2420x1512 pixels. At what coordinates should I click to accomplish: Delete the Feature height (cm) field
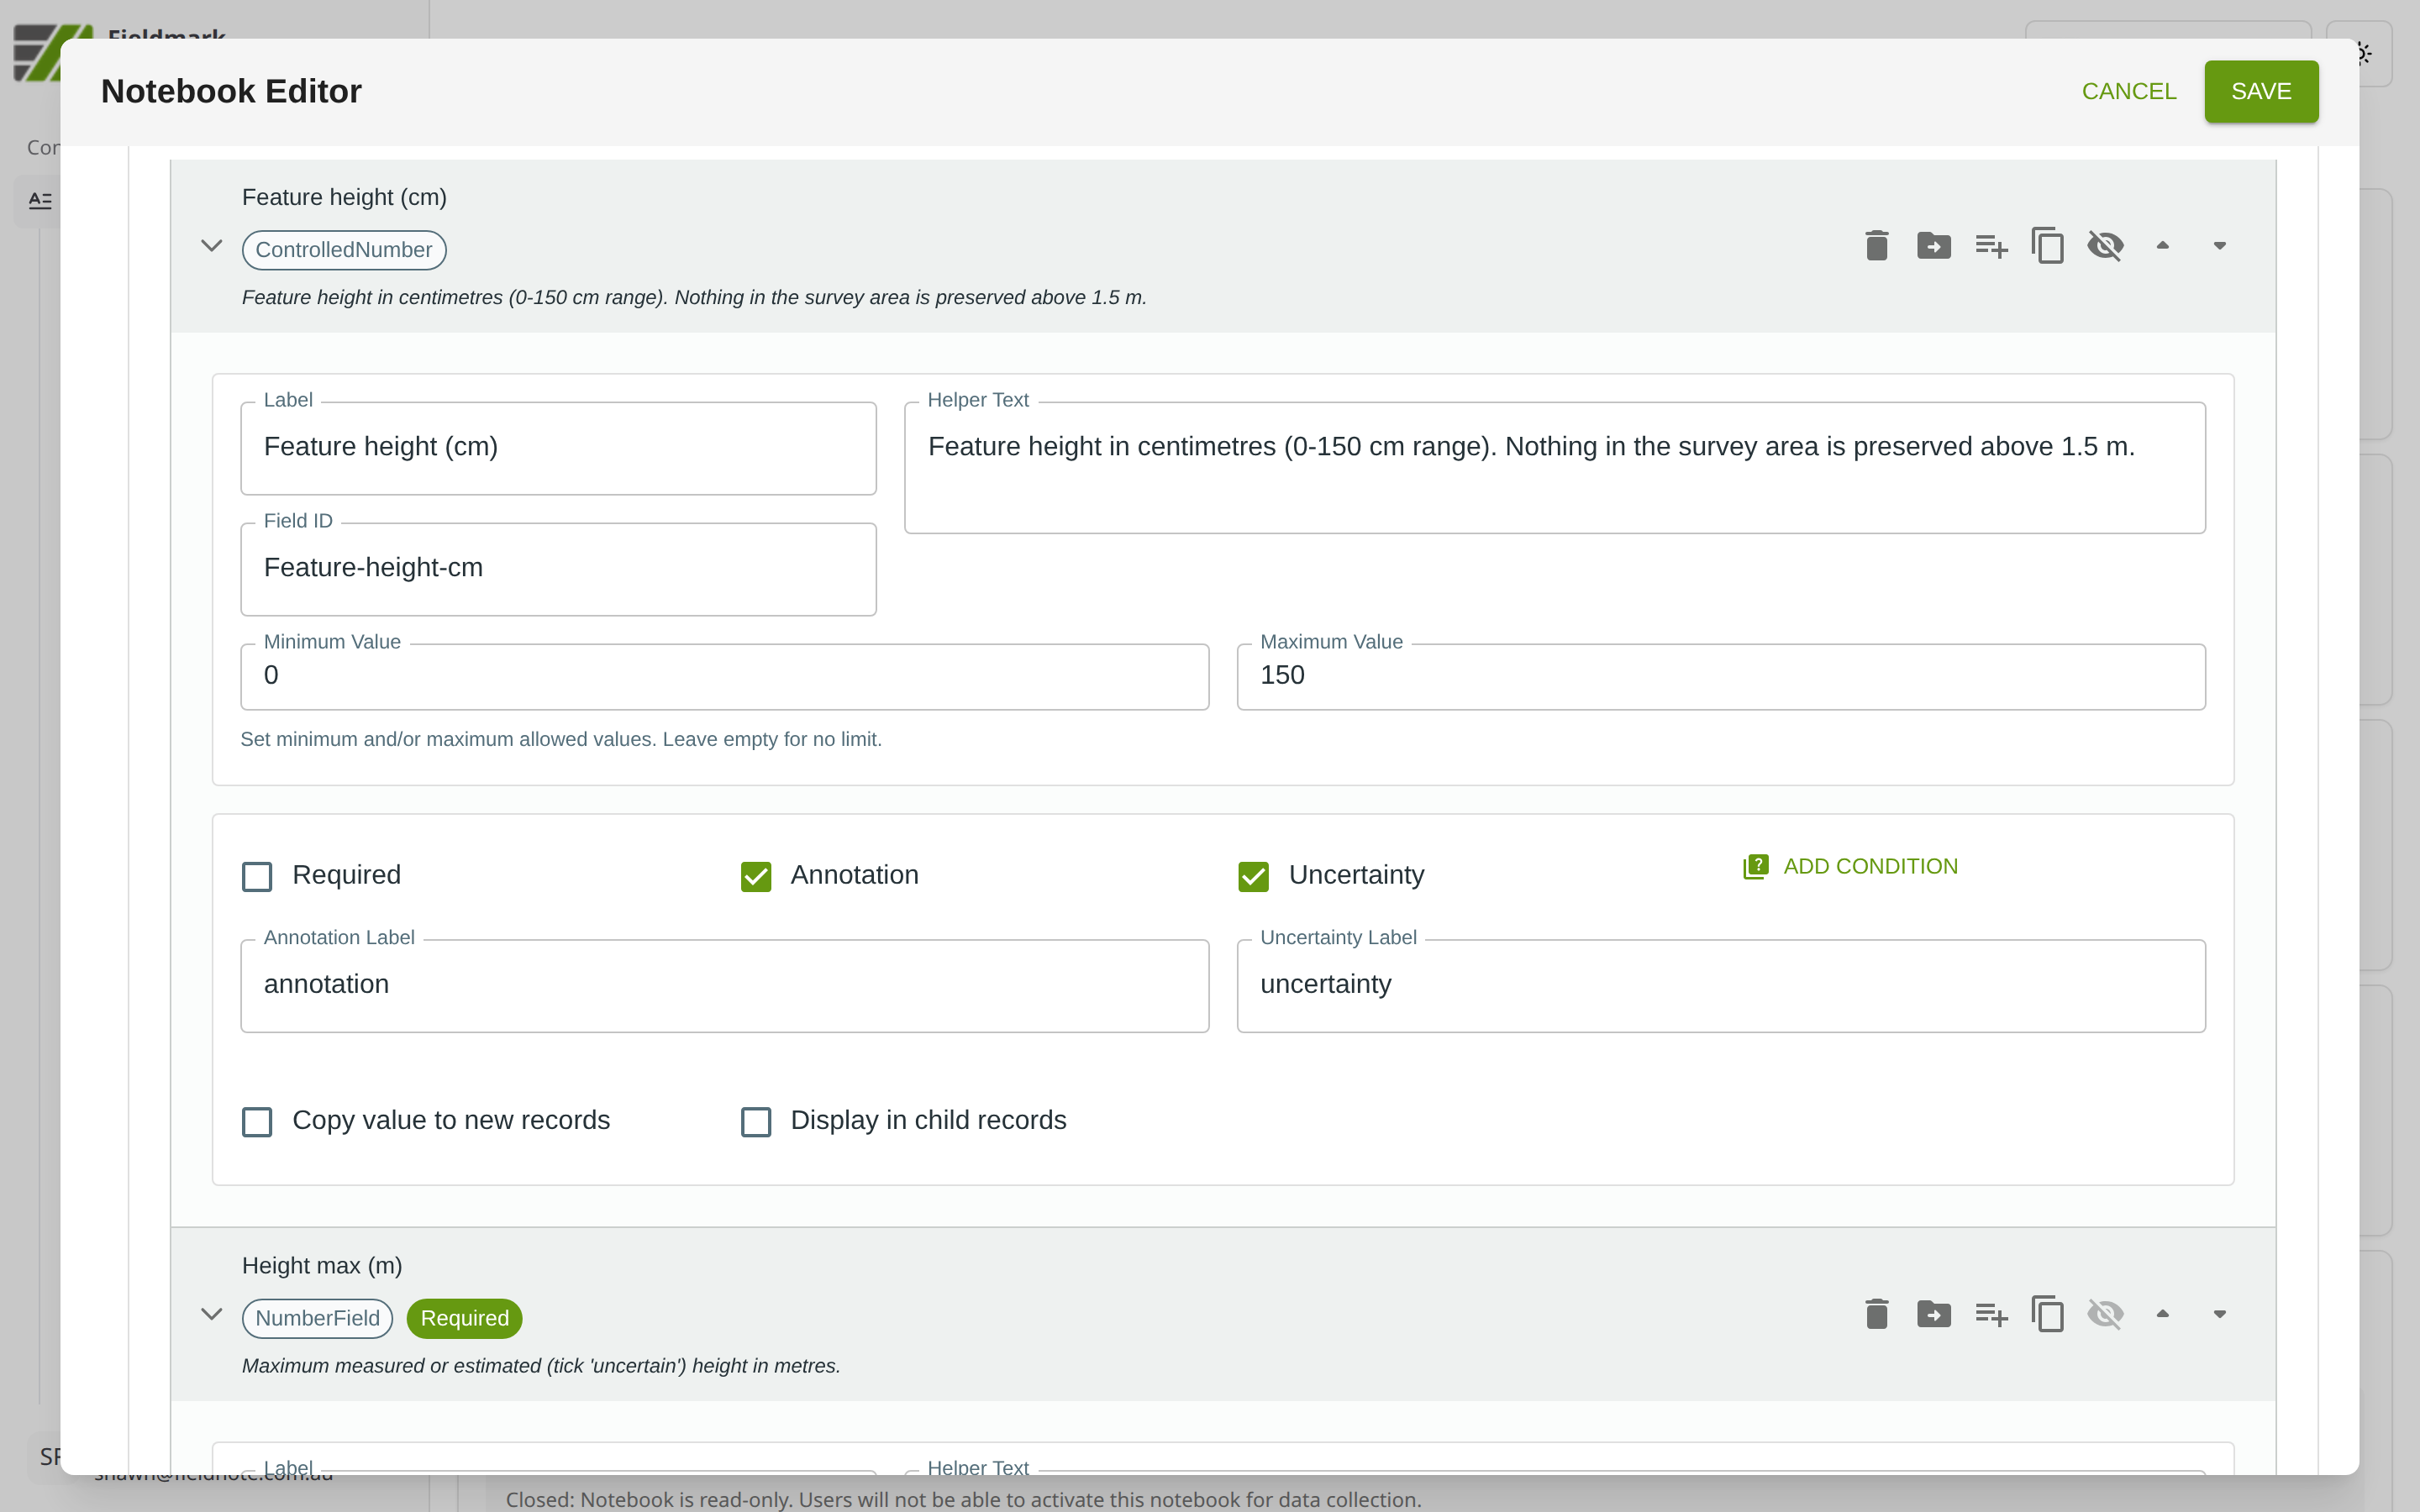(x=1876, y=246)
